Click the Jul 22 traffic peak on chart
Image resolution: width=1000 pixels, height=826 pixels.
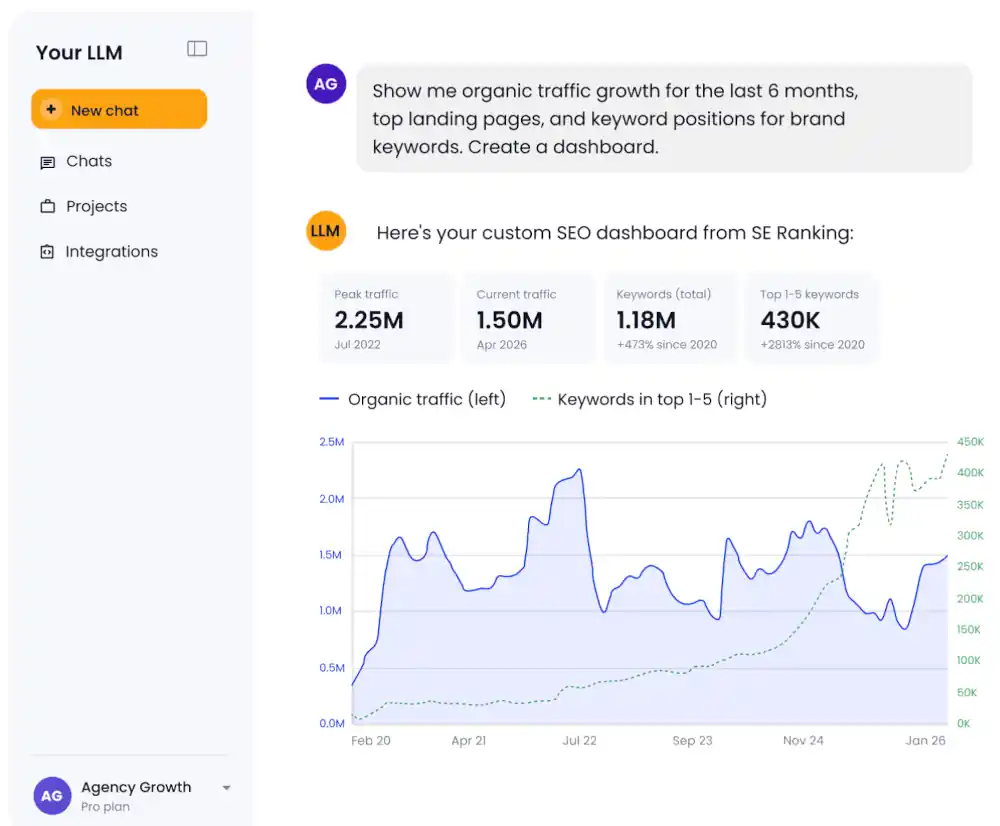pyautogui.click(x=579, y=471)
